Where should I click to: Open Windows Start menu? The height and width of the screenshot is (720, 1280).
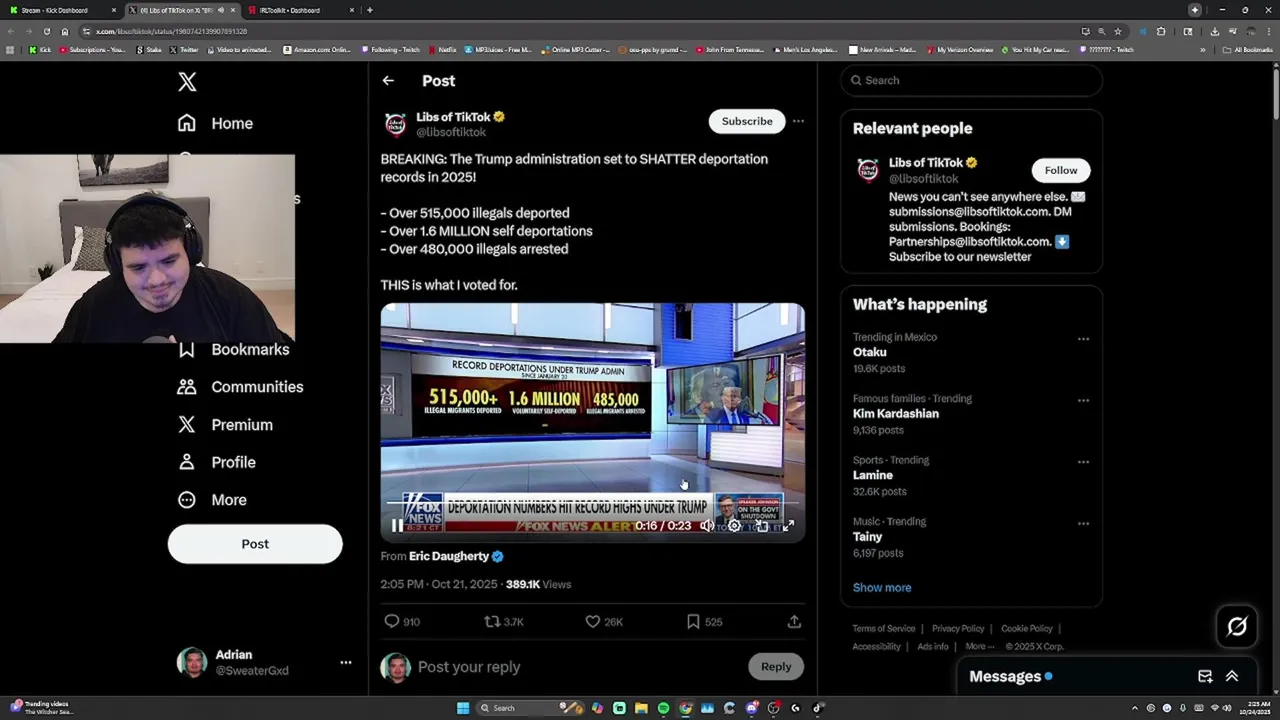click(463, 708)
